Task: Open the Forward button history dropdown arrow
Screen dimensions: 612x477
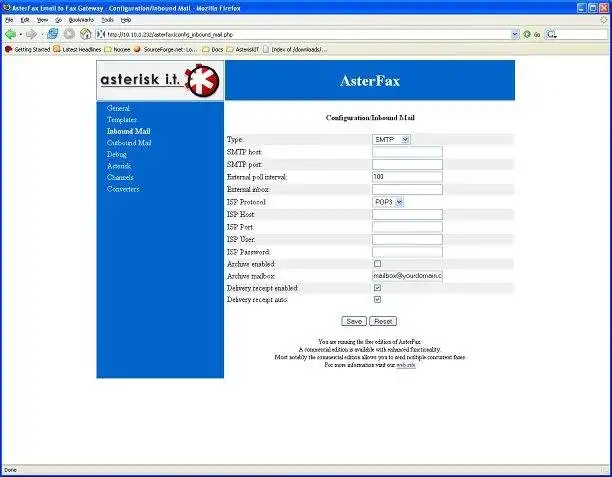Action: 41,35
